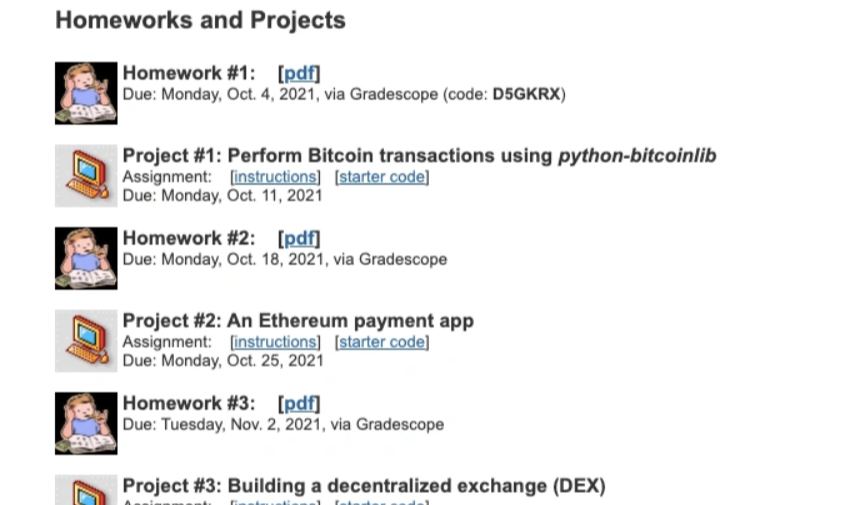Click the Project #2 computer icon
Screen dimensions: 842x505
click(x=86, y=341)
